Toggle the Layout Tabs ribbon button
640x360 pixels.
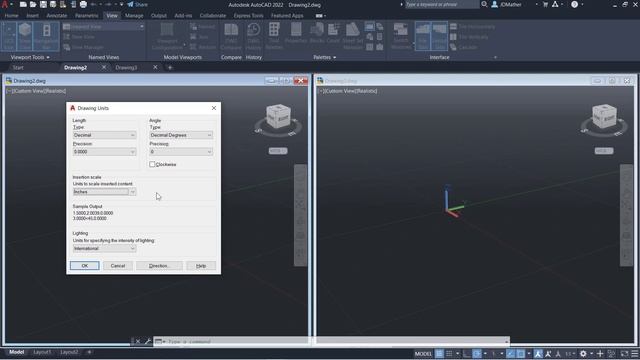[439, 36]
